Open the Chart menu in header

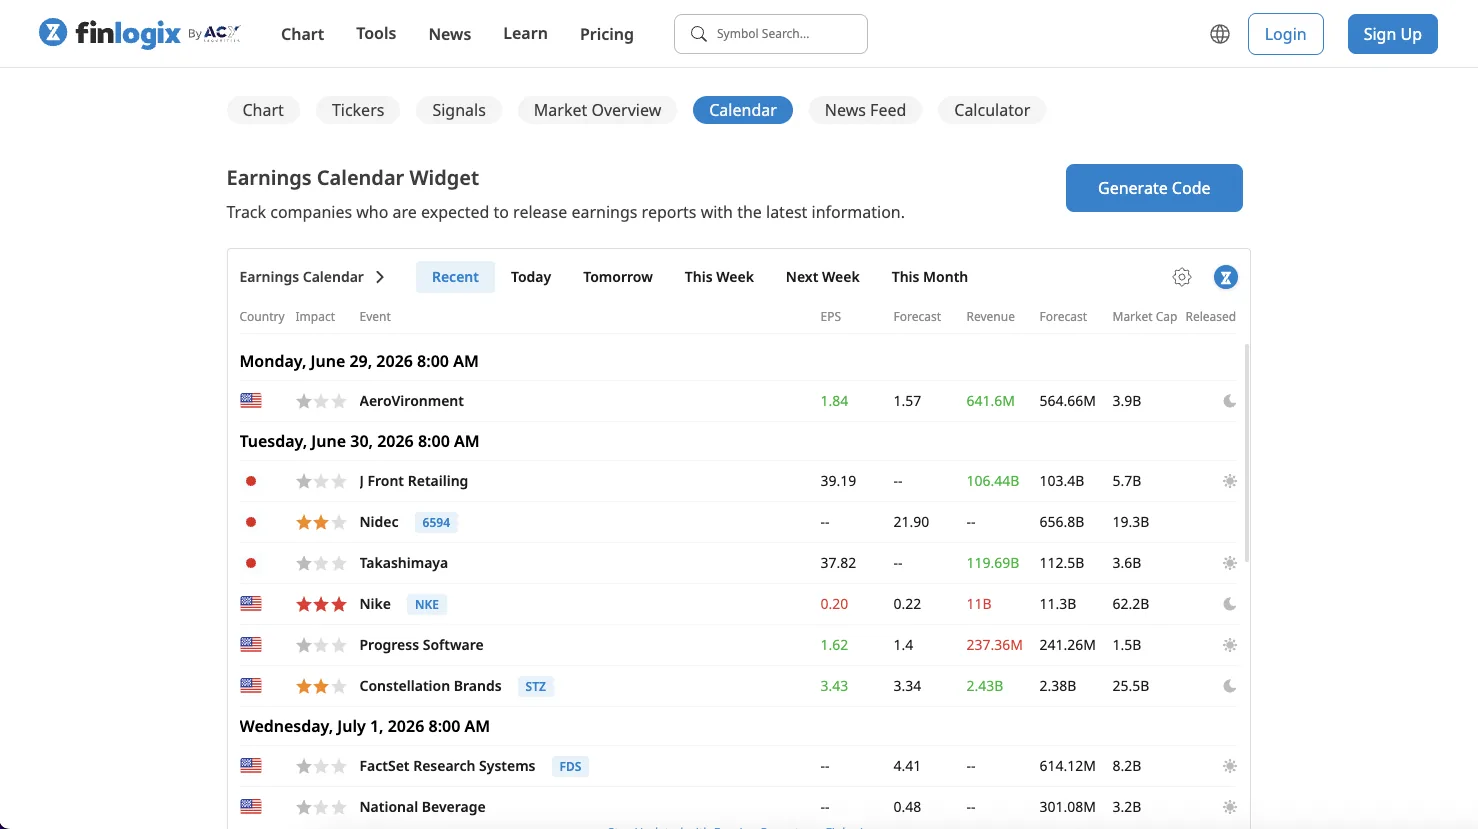pyautogui.click(x=302, y=34)
